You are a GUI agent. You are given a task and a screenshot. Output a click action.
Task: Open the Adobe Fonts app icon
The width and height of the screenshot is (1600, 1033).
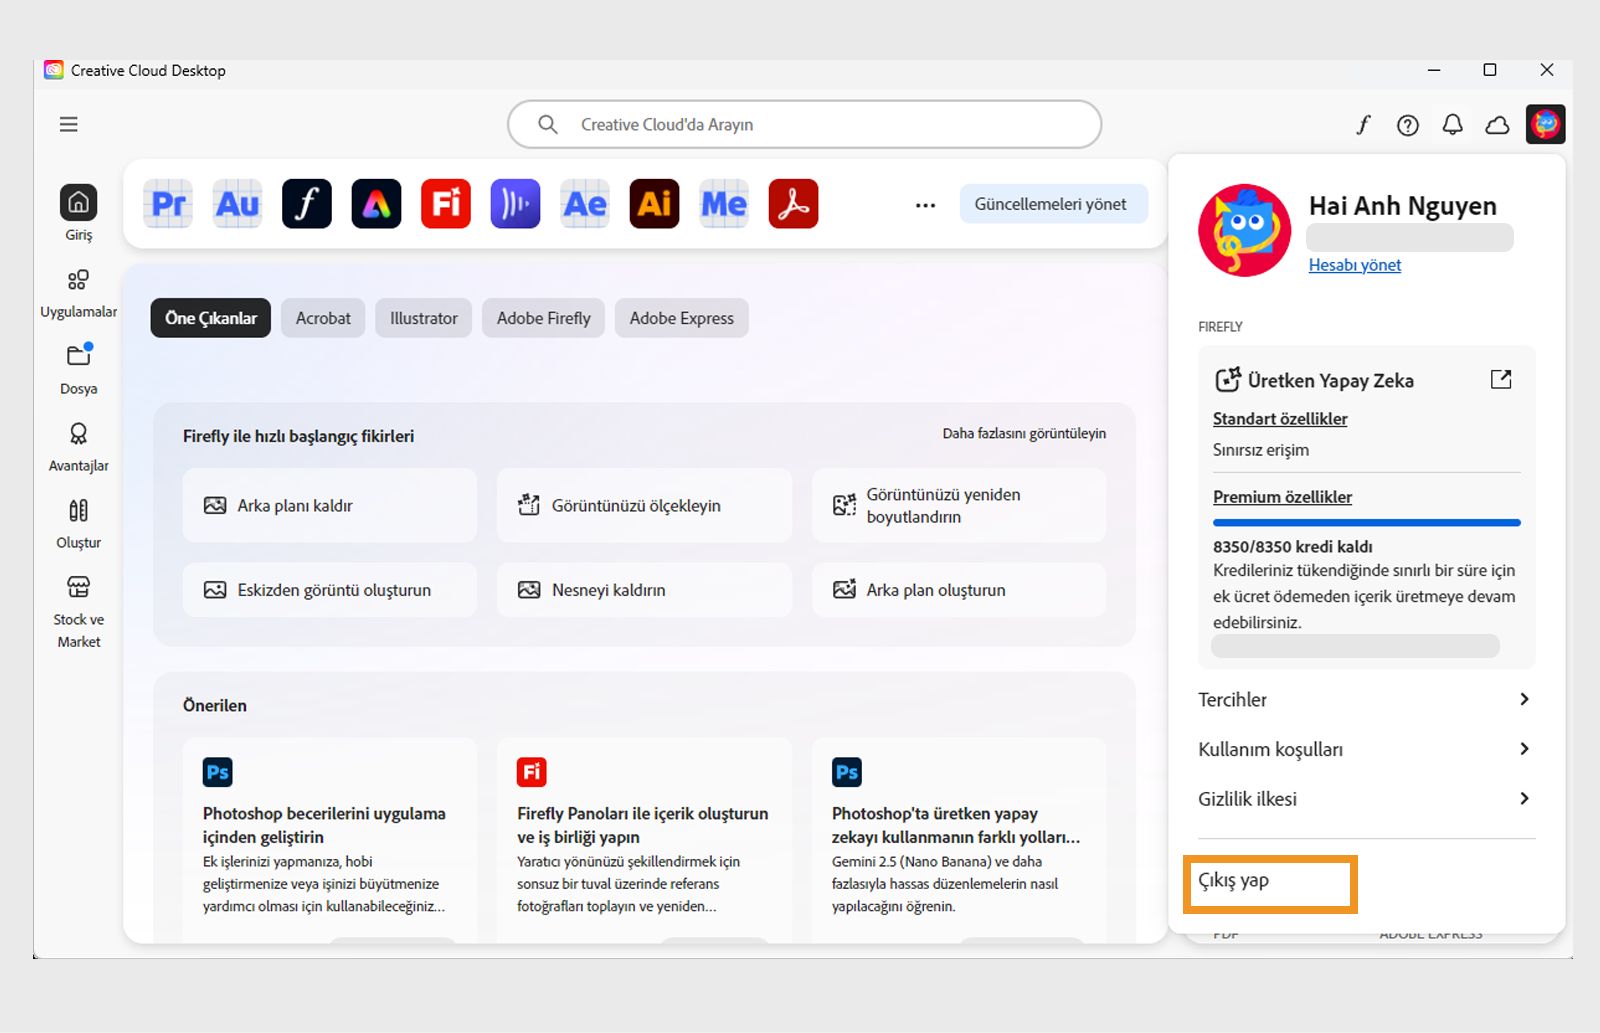click(x=307, y=204)
